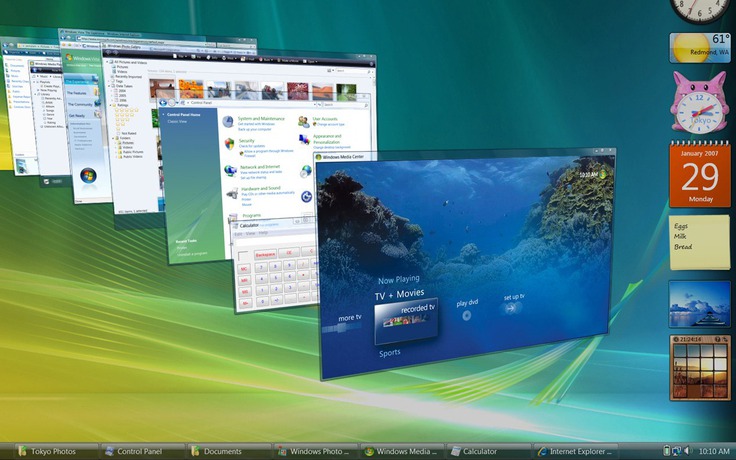This screenshot has width=736, height=460.
Task: Collapse the Ratings node in Photo Gallery
Action: pos(112,105)
